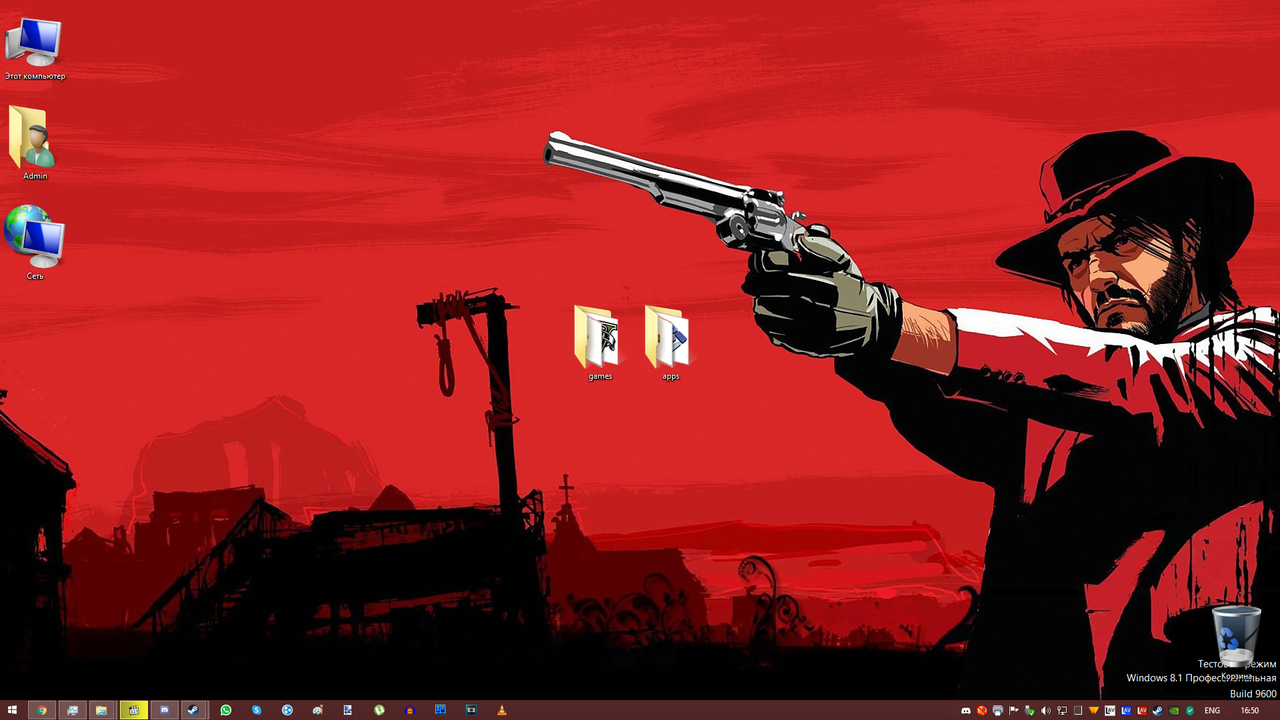Image resolution: width=1280 pixels, height=720 pixels.
Task: Launch the Paint palette icon in taskbar
Action: [318, 710]
